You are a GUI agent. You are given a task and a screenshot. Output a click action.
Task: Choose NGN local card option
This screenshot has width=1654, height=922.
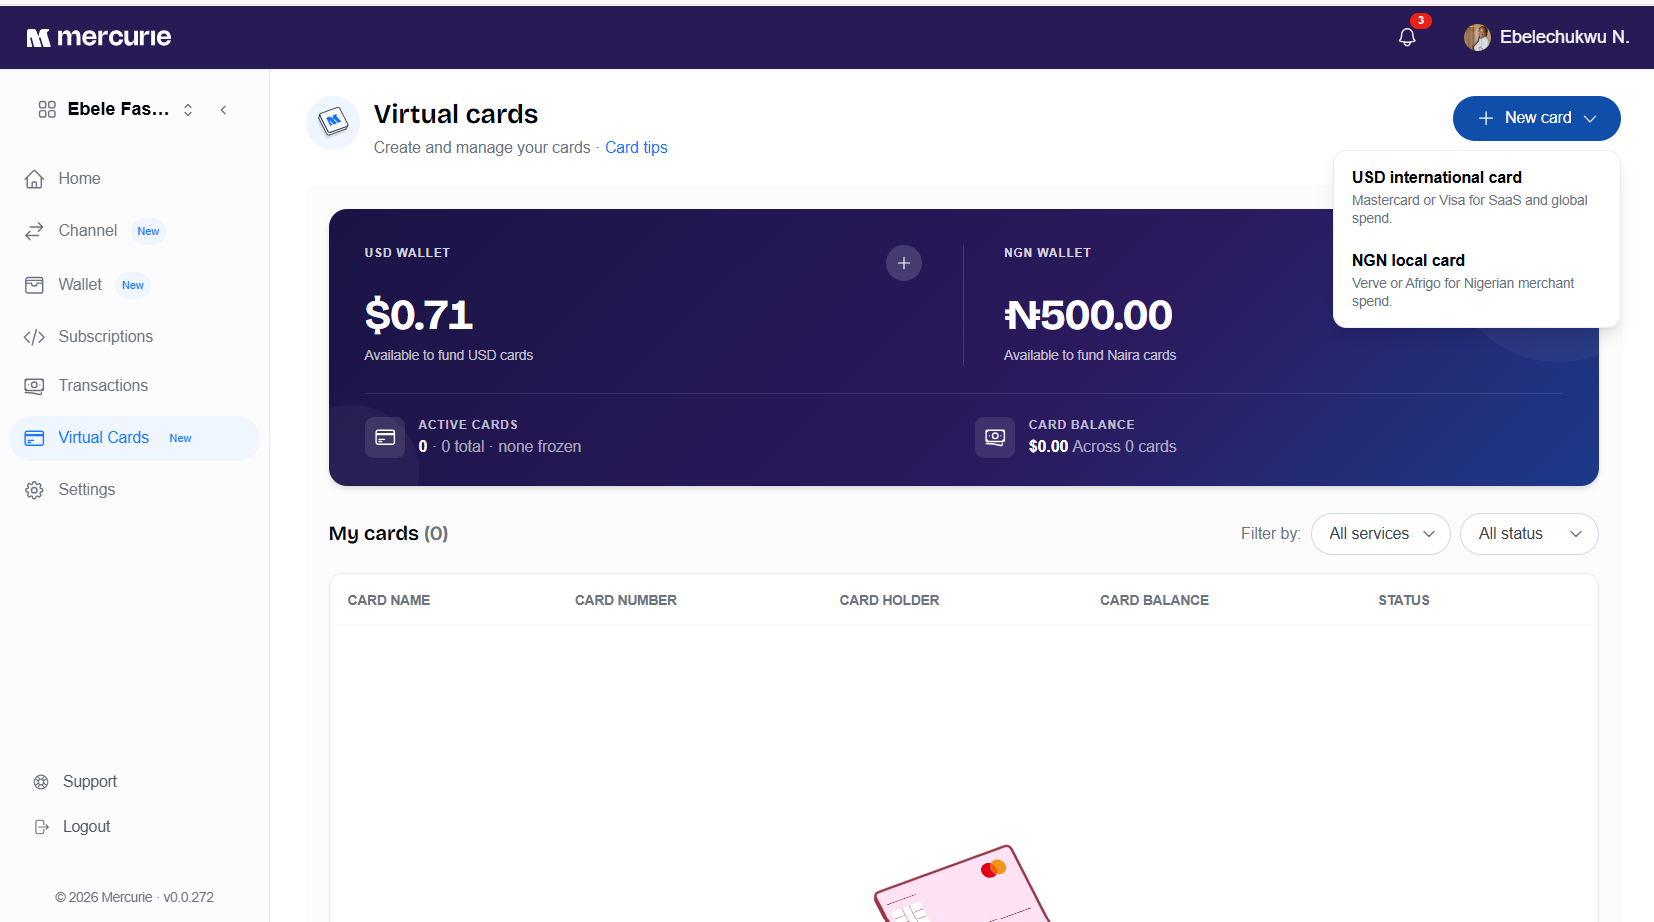(1476, 280)
